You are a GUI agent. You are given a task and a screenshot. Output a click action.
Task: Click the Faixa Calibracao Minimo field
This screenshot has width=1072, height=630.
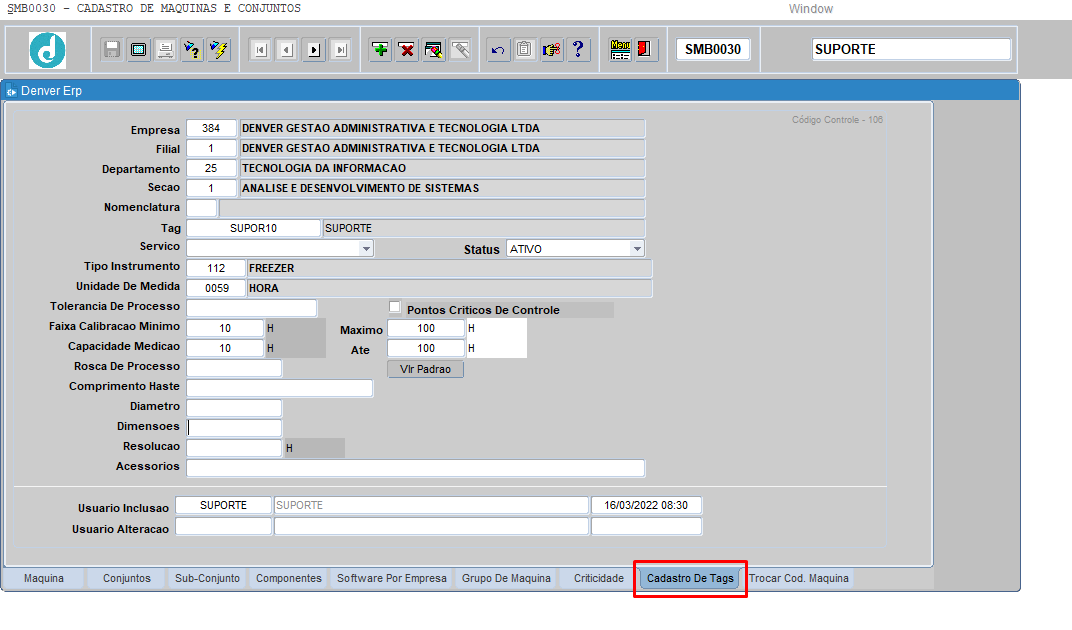point(225,328)
